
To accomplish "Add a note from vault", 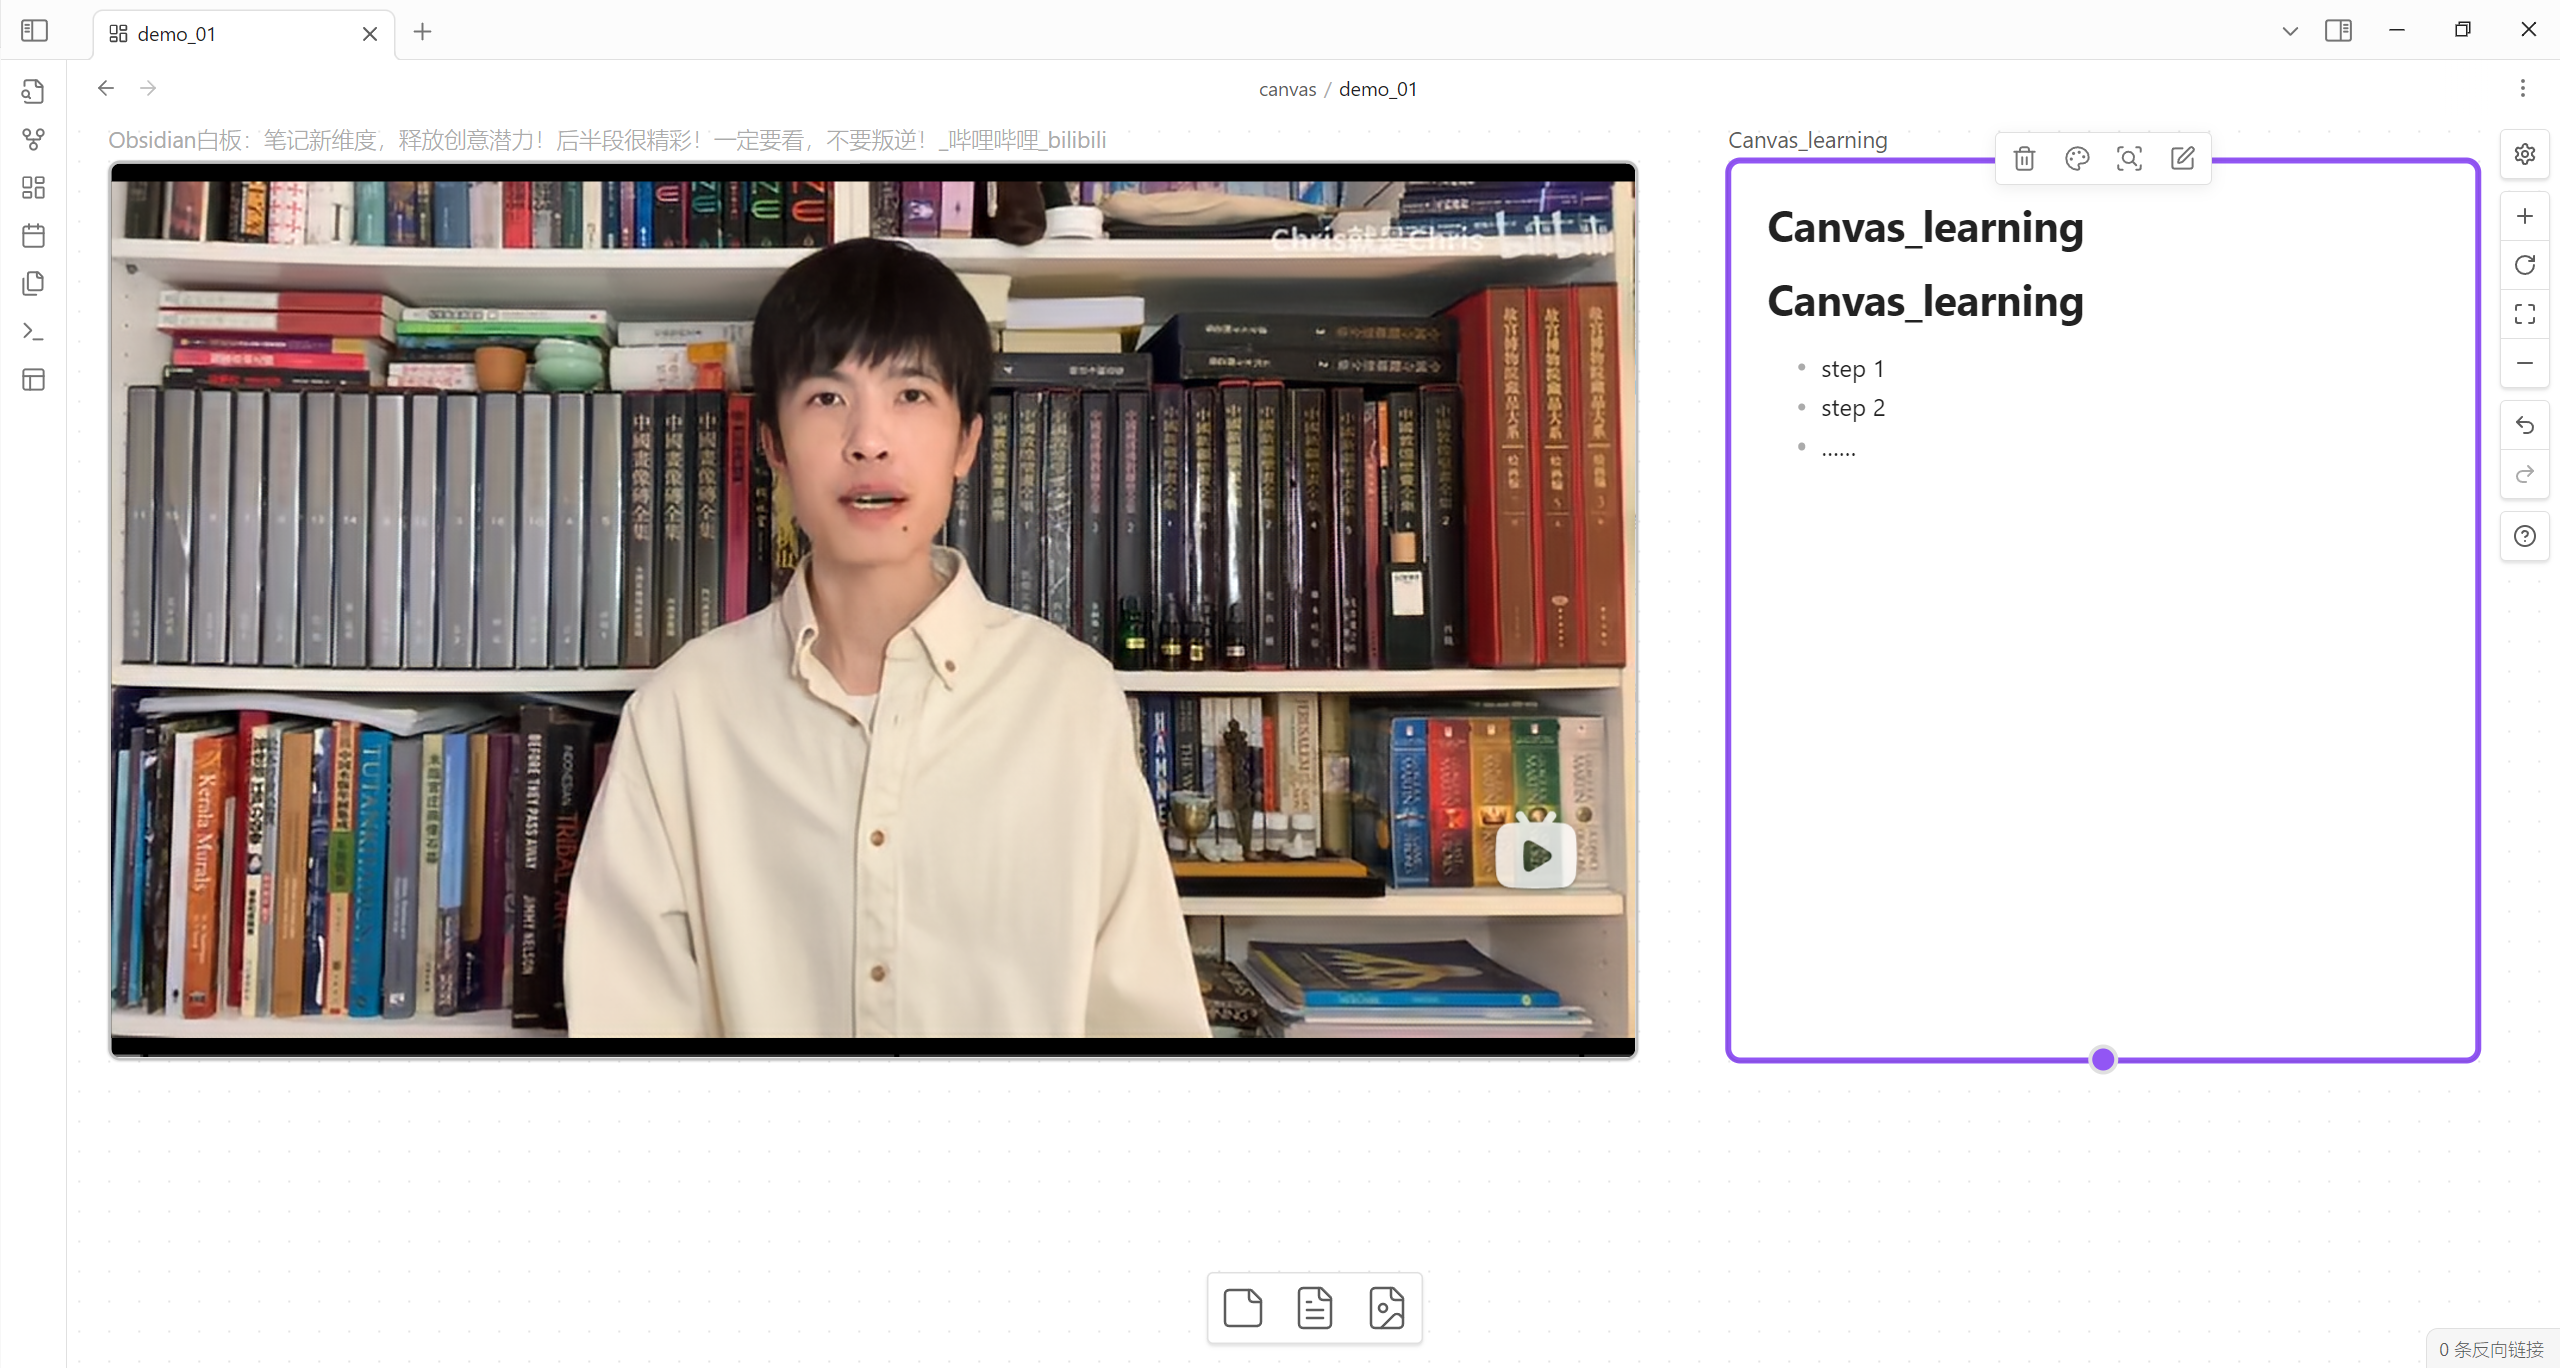I will (1314, 1308).
